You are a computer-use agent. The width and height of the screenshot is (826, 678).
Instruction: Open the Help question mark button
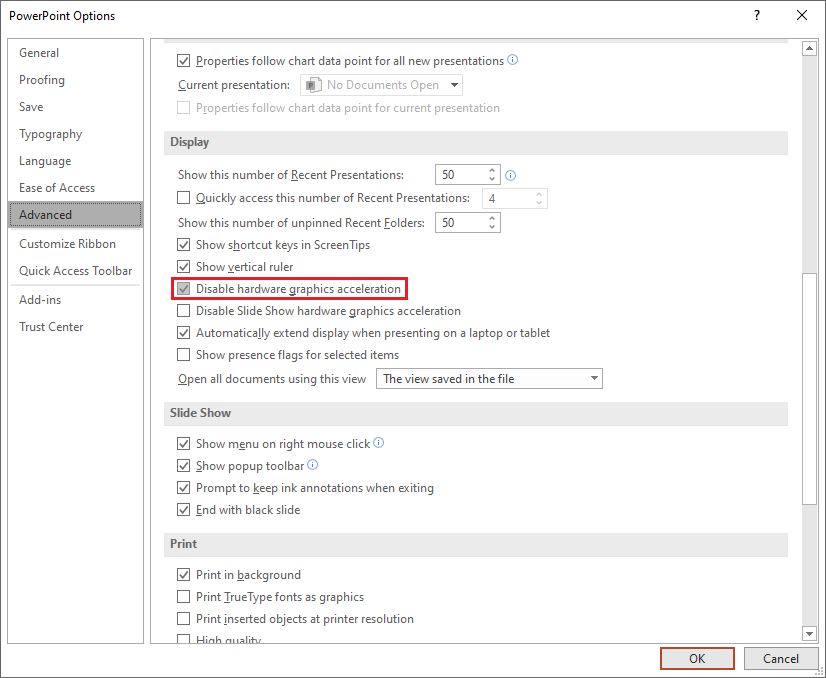[x=757, y=15]
